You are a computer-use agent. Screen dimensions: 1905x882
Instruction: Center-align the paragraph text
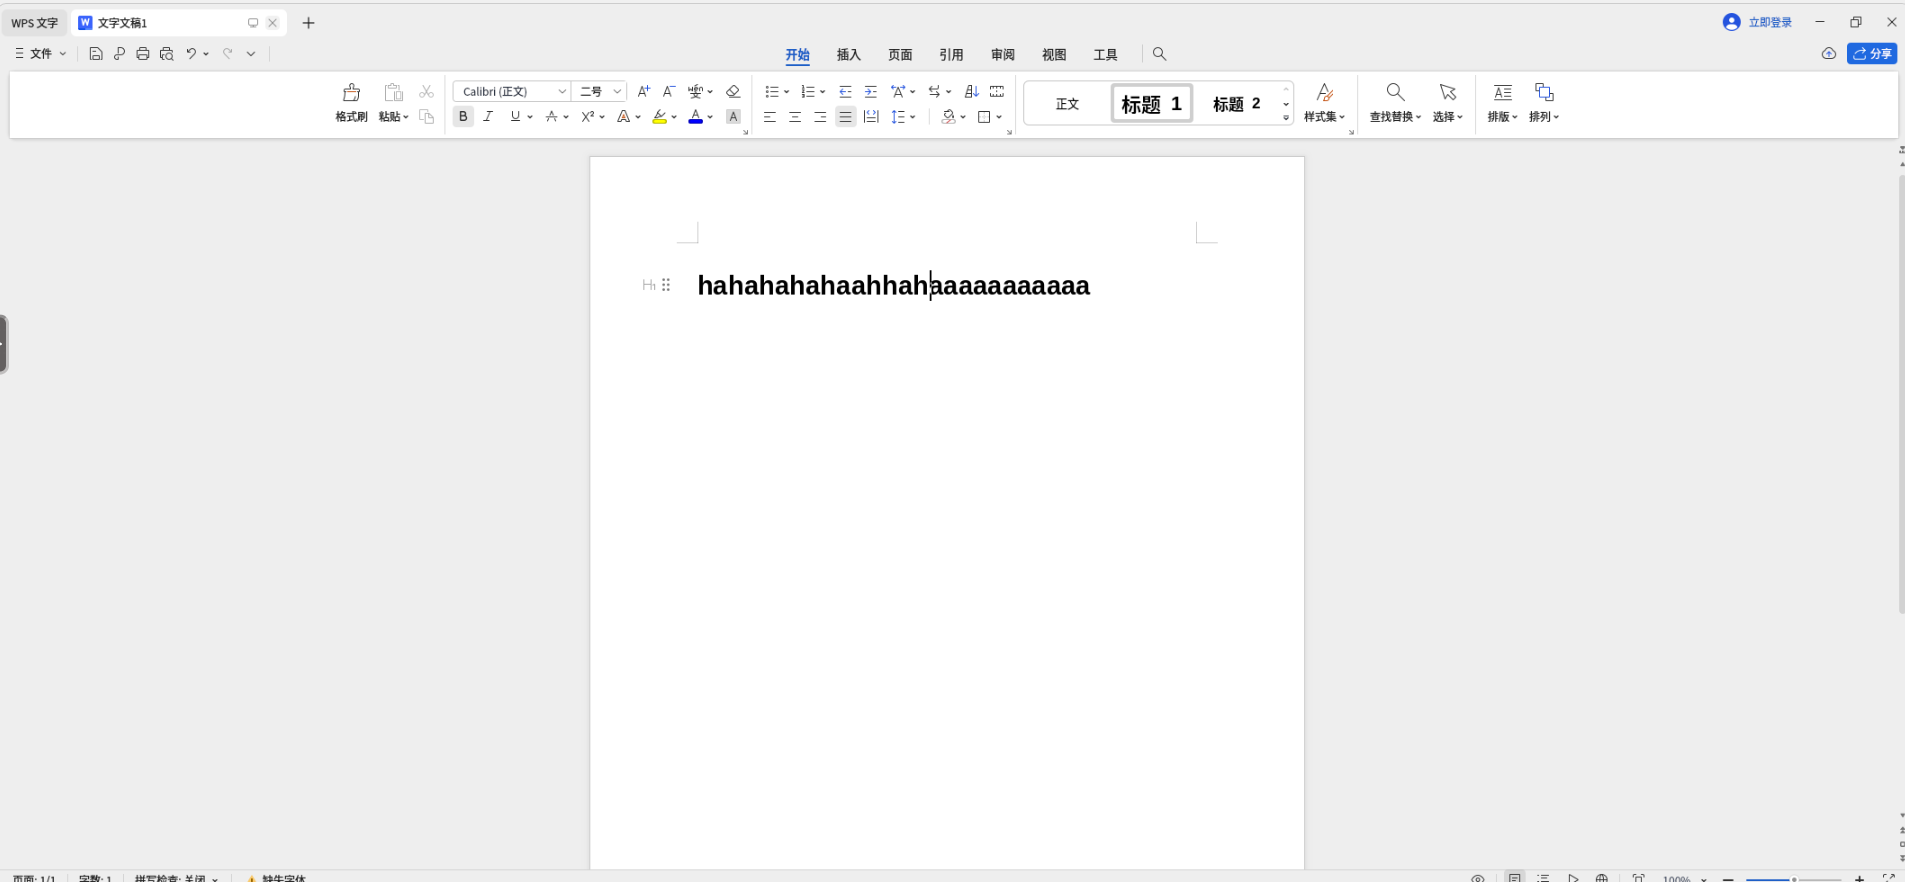795,117
